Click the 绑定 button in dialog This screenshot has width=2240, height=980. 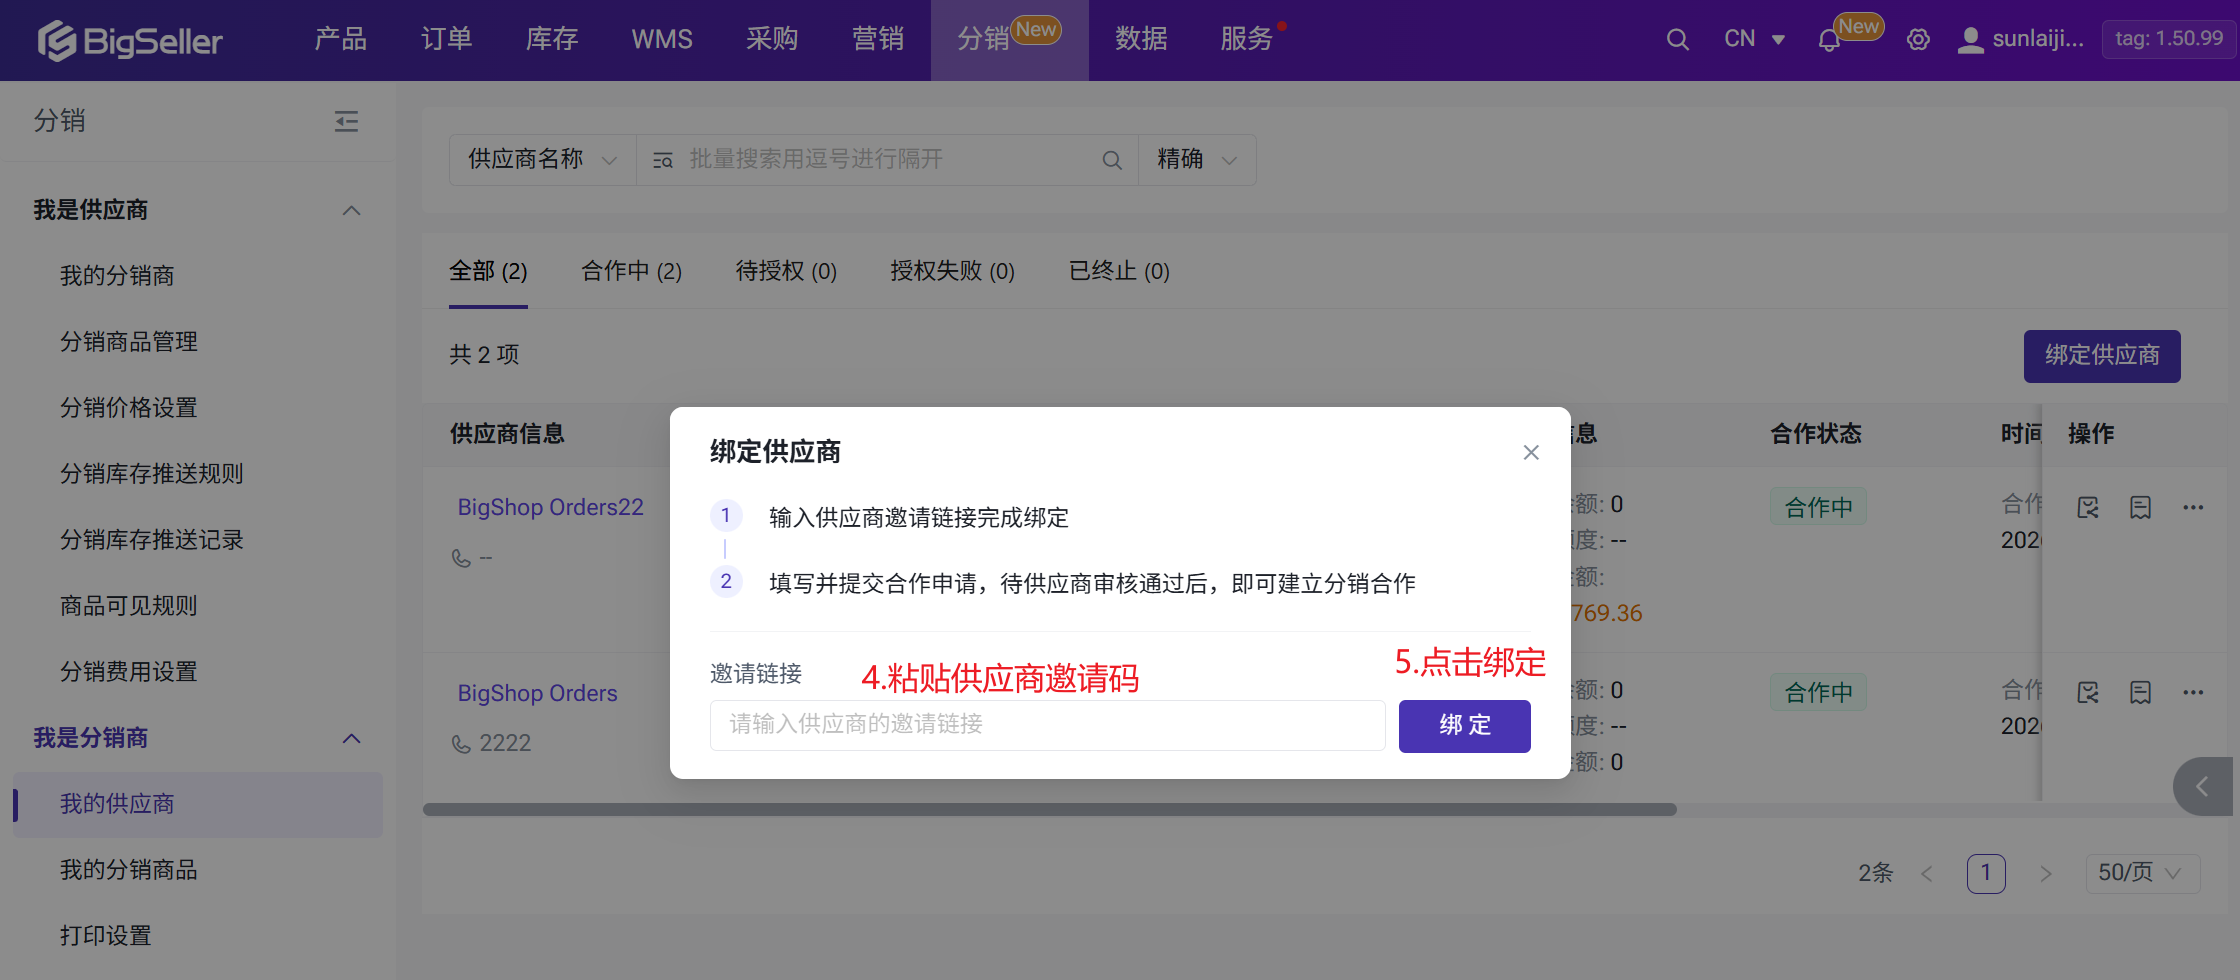(1464, 726)
